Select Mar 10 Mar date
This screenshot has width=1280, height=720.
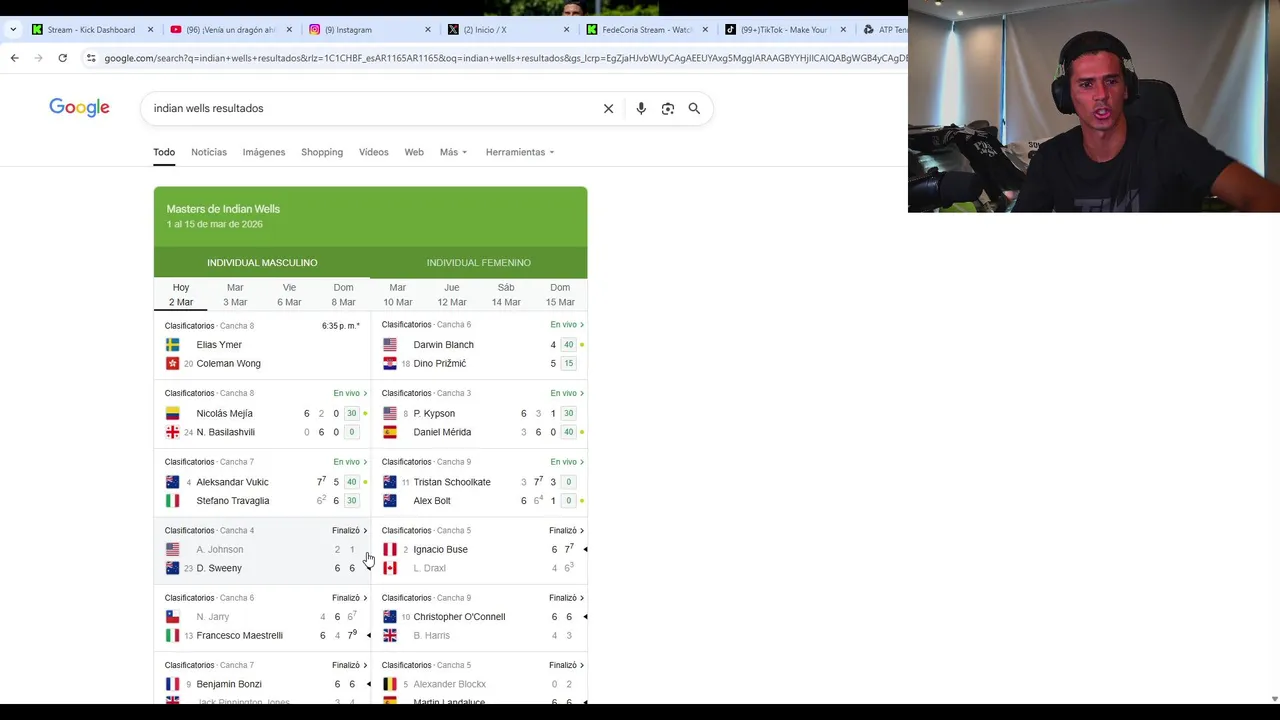(397, 295)
